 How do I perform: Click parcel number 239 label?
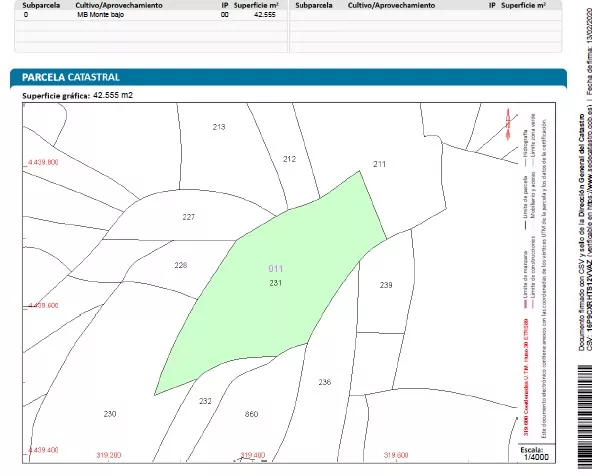click(386, 285)
